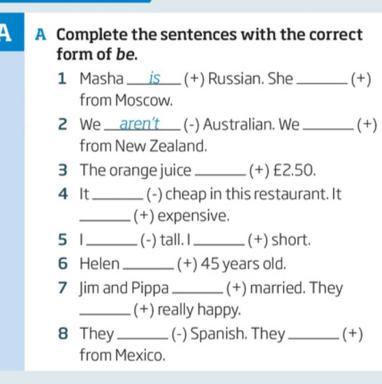Click the blank after "Helen"

(148, 265)
